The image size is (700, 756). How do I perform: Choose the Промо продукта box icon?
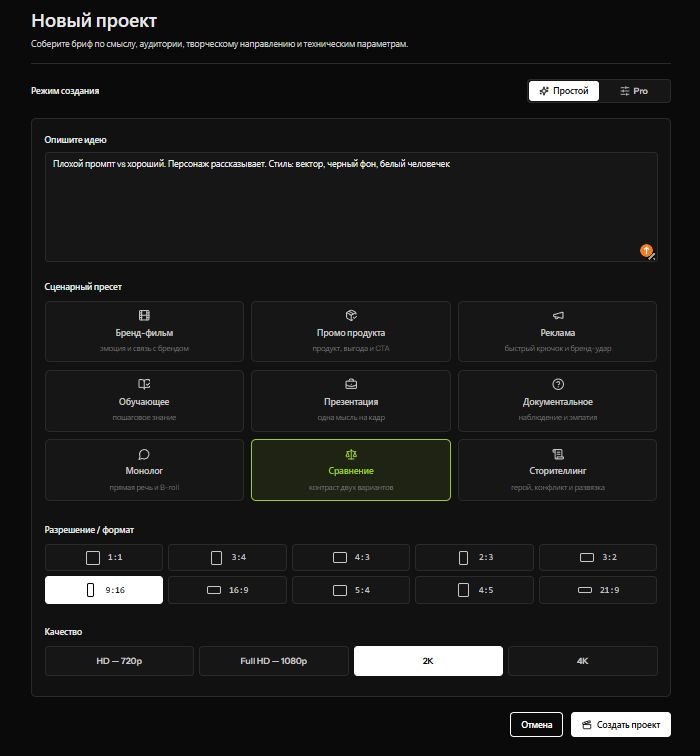[x=351, y=315]
